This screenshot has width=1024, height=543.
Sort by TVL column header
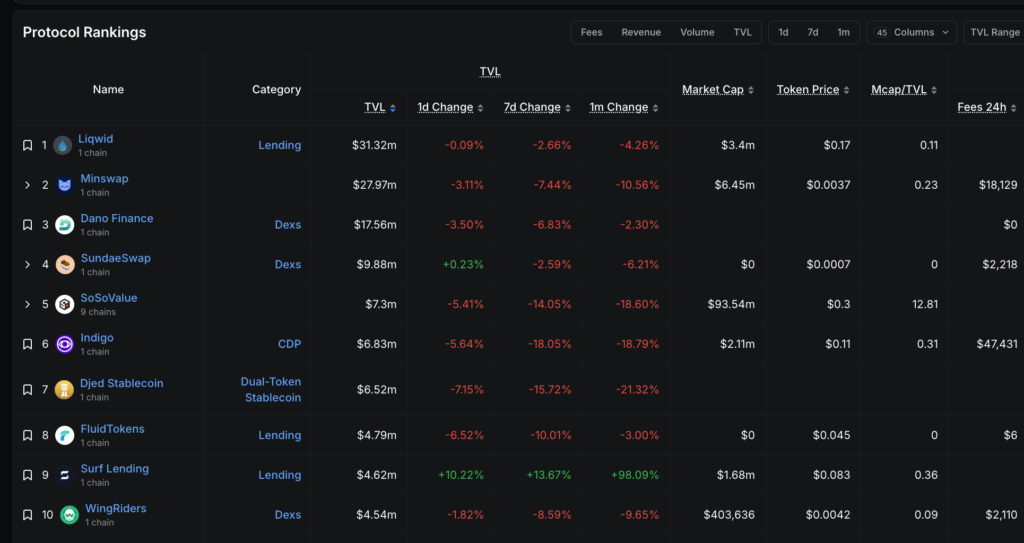[x=380, y=107]
